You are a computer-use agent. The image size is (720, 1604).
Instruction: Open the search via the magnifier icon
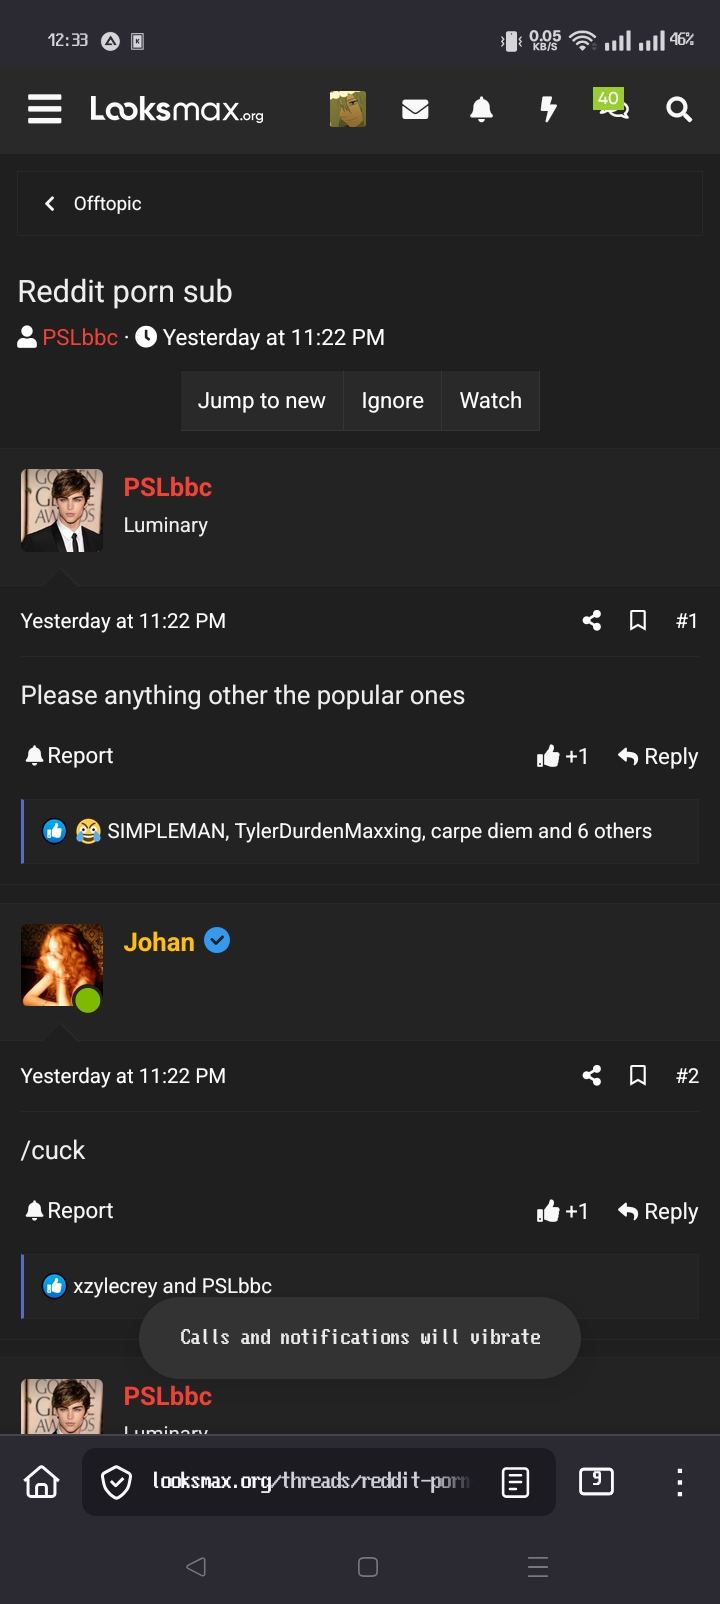(x=678, y=110)
